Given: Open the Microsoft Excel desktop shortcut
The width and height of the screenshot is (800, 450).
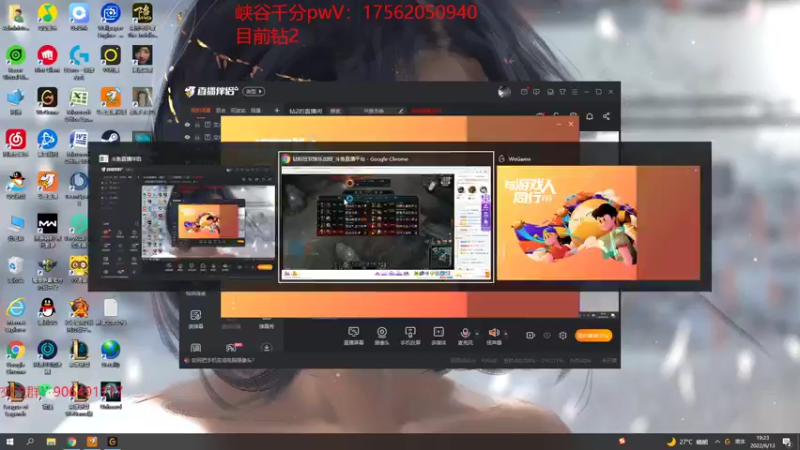Looking at the screenshot, I should [x=79, y=103].
